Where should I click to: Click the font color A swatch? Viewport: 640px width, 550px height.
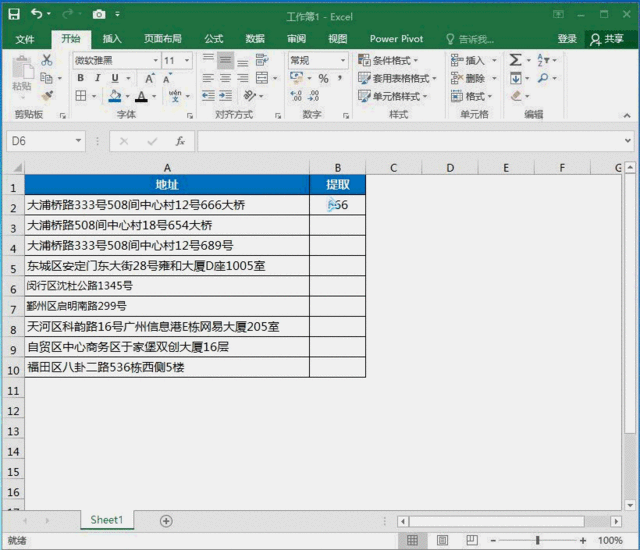coord(141,96)
